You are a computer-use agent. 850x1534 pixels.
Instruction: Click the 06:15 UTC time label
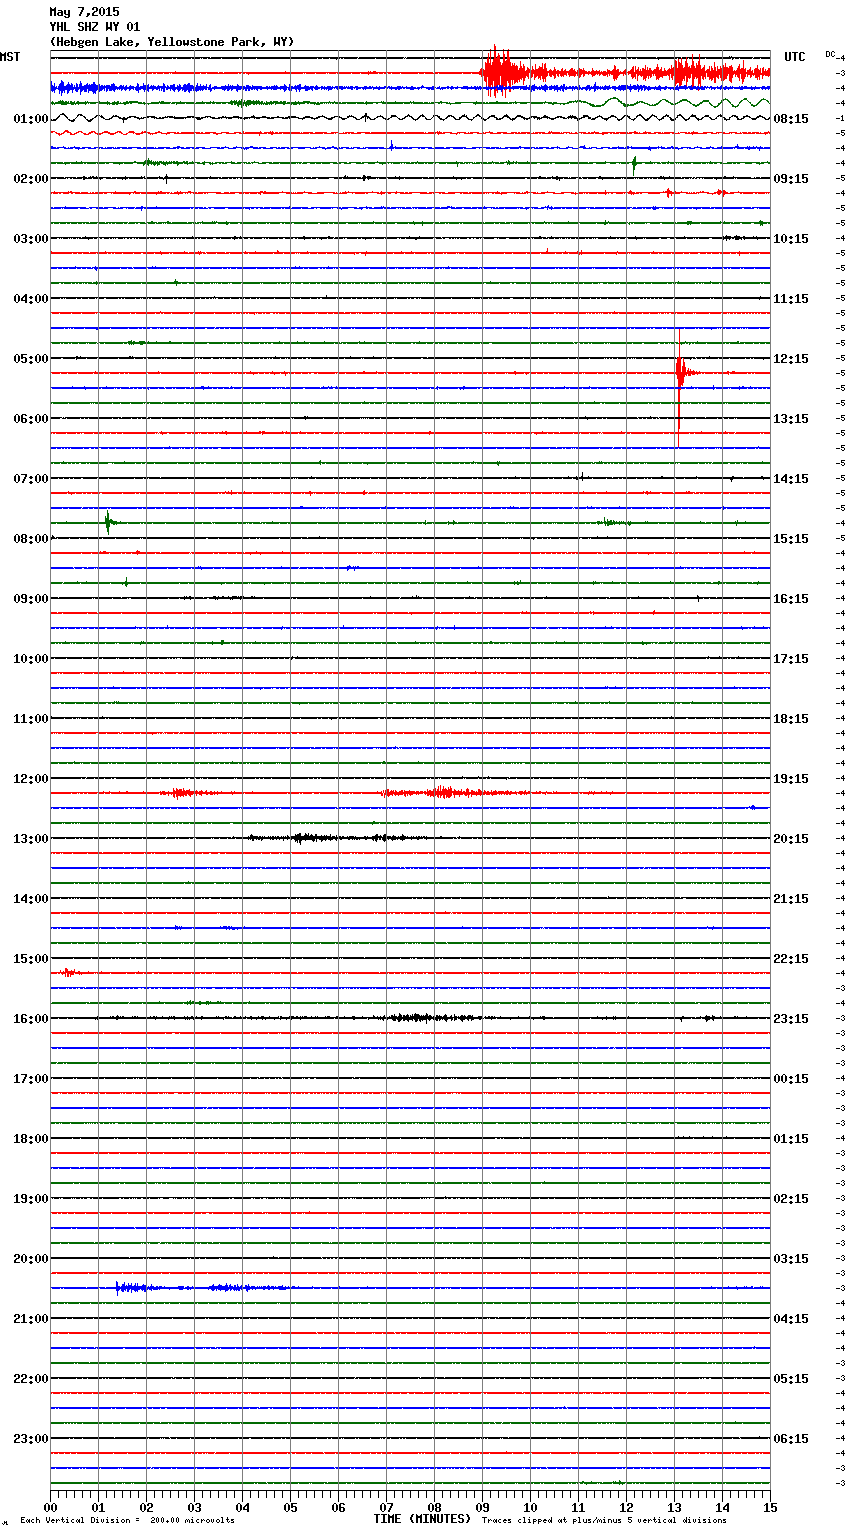[791, 1439]
